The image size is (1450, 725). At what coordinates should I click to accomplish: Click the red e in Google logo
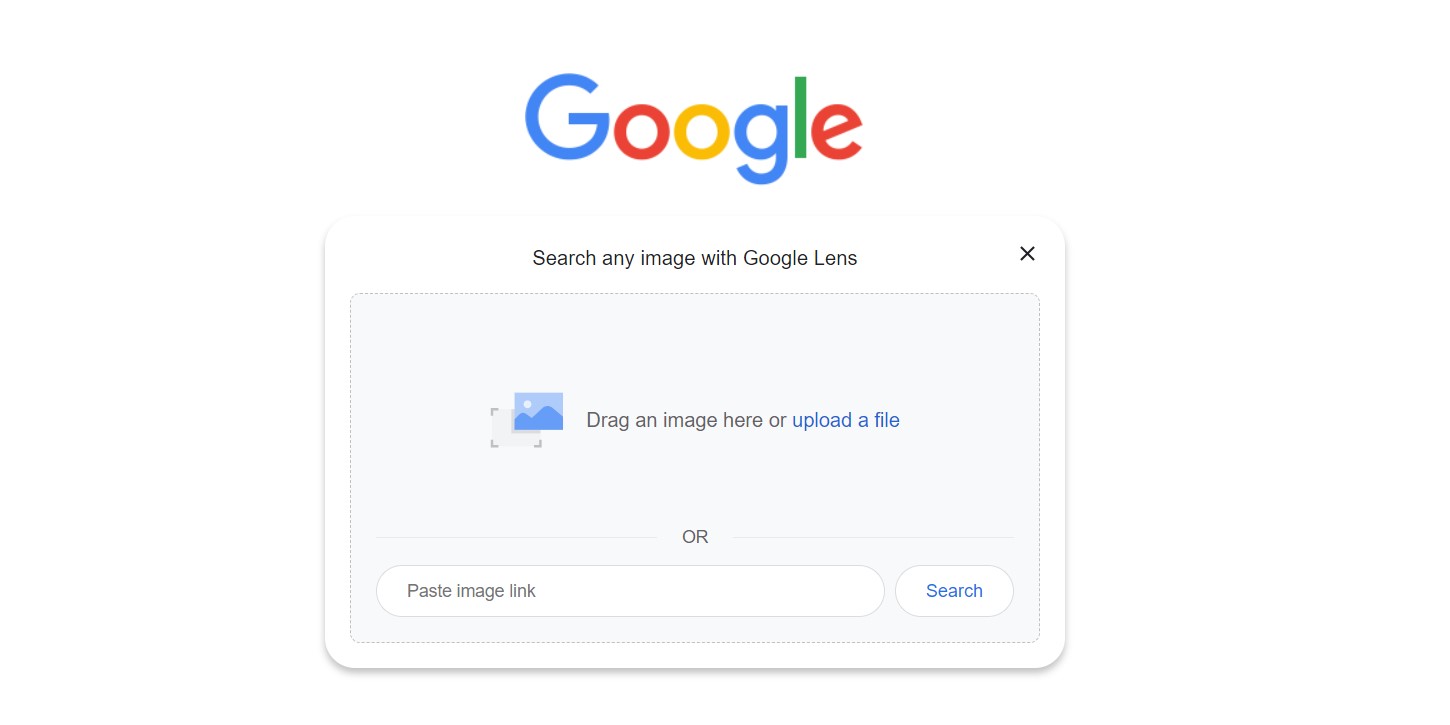[x=835, y=131]
